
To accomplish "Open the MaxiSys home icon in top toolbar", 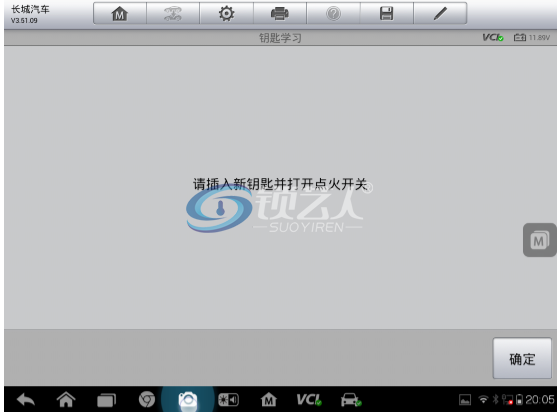I will pos(120,14).
